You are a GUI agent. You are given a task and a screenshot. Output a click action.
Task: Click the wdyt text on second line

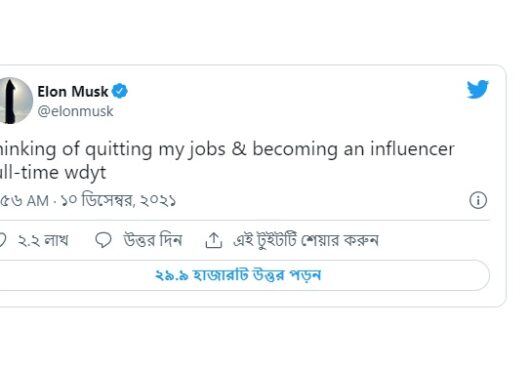(x=85, y=173)
